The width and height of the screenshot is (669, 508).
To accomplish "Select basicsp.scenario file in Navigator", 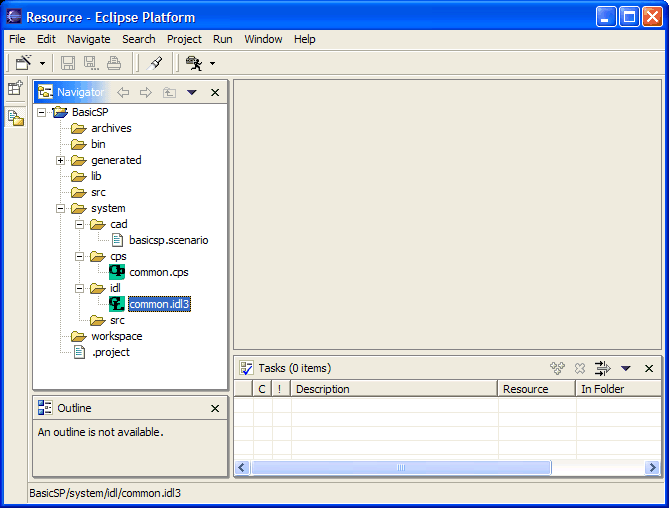I will point(168,240).
